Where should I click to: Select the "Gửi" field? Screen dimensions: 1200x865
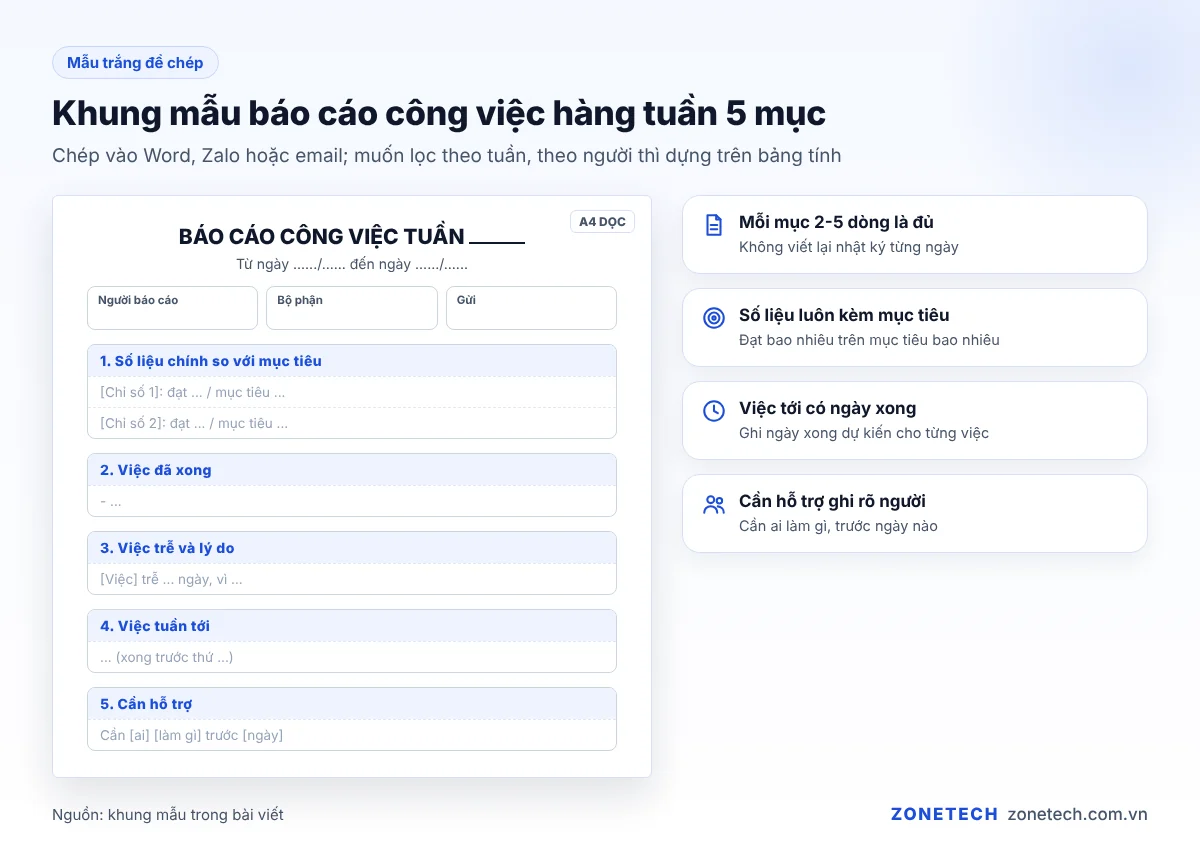pyautogui.click(x=531, y=308)
